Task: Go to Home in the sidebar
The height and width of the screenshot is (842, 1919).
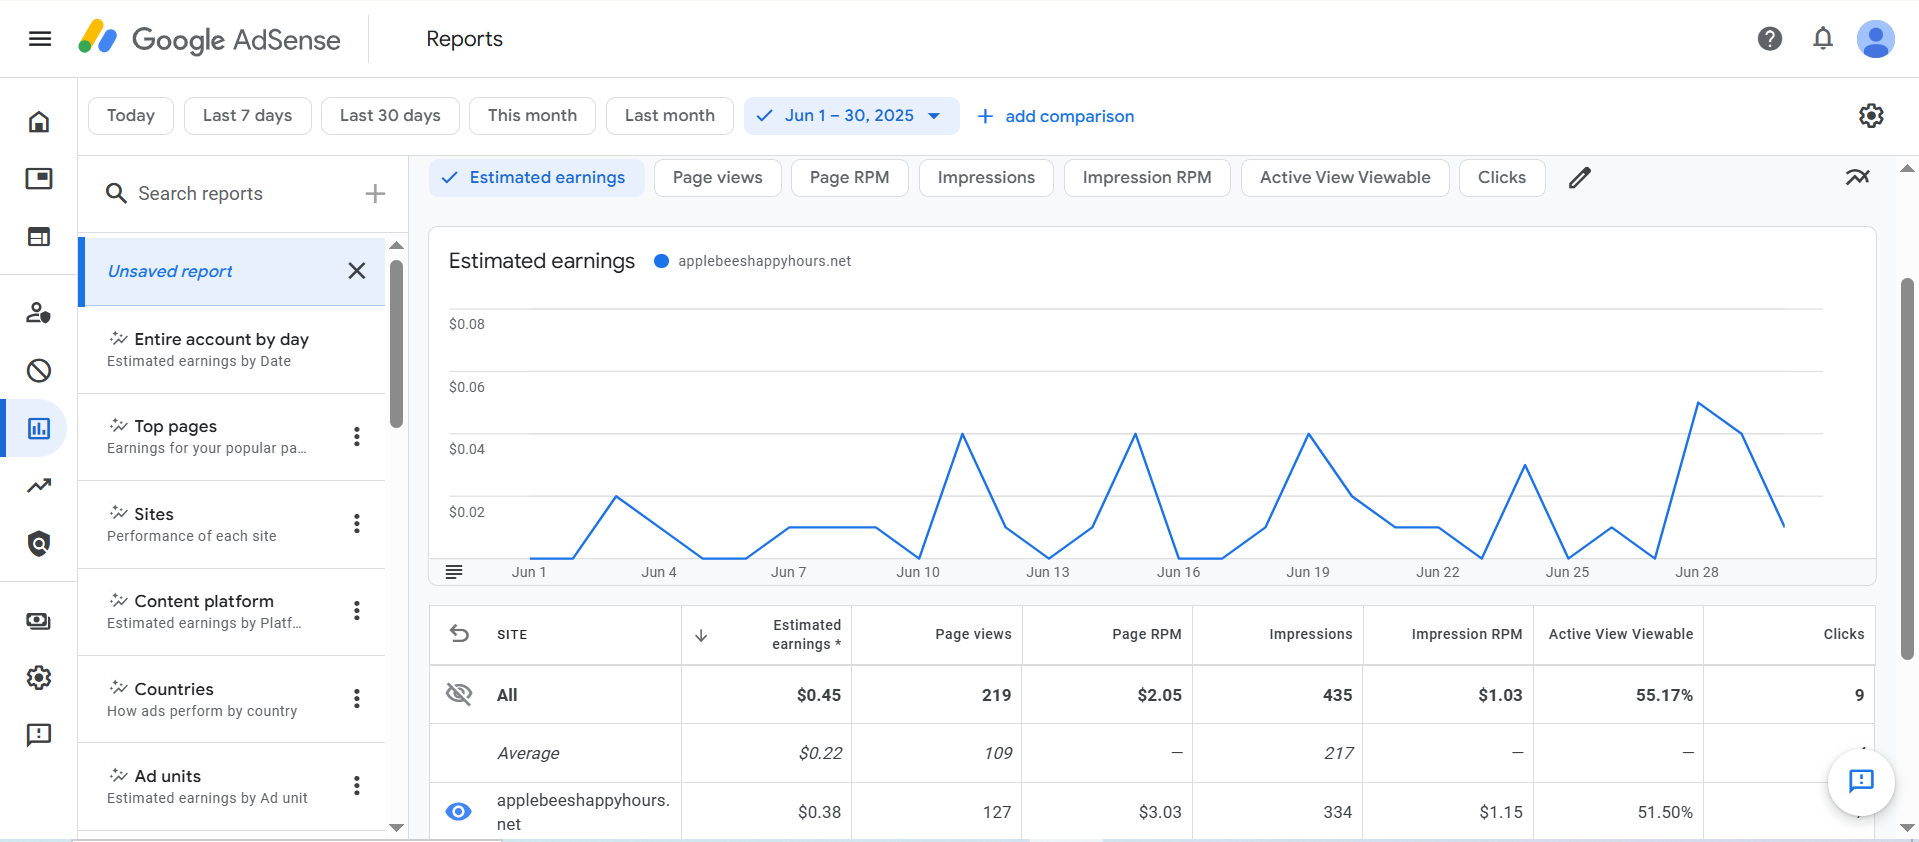Action: click(x=39, y=122)
